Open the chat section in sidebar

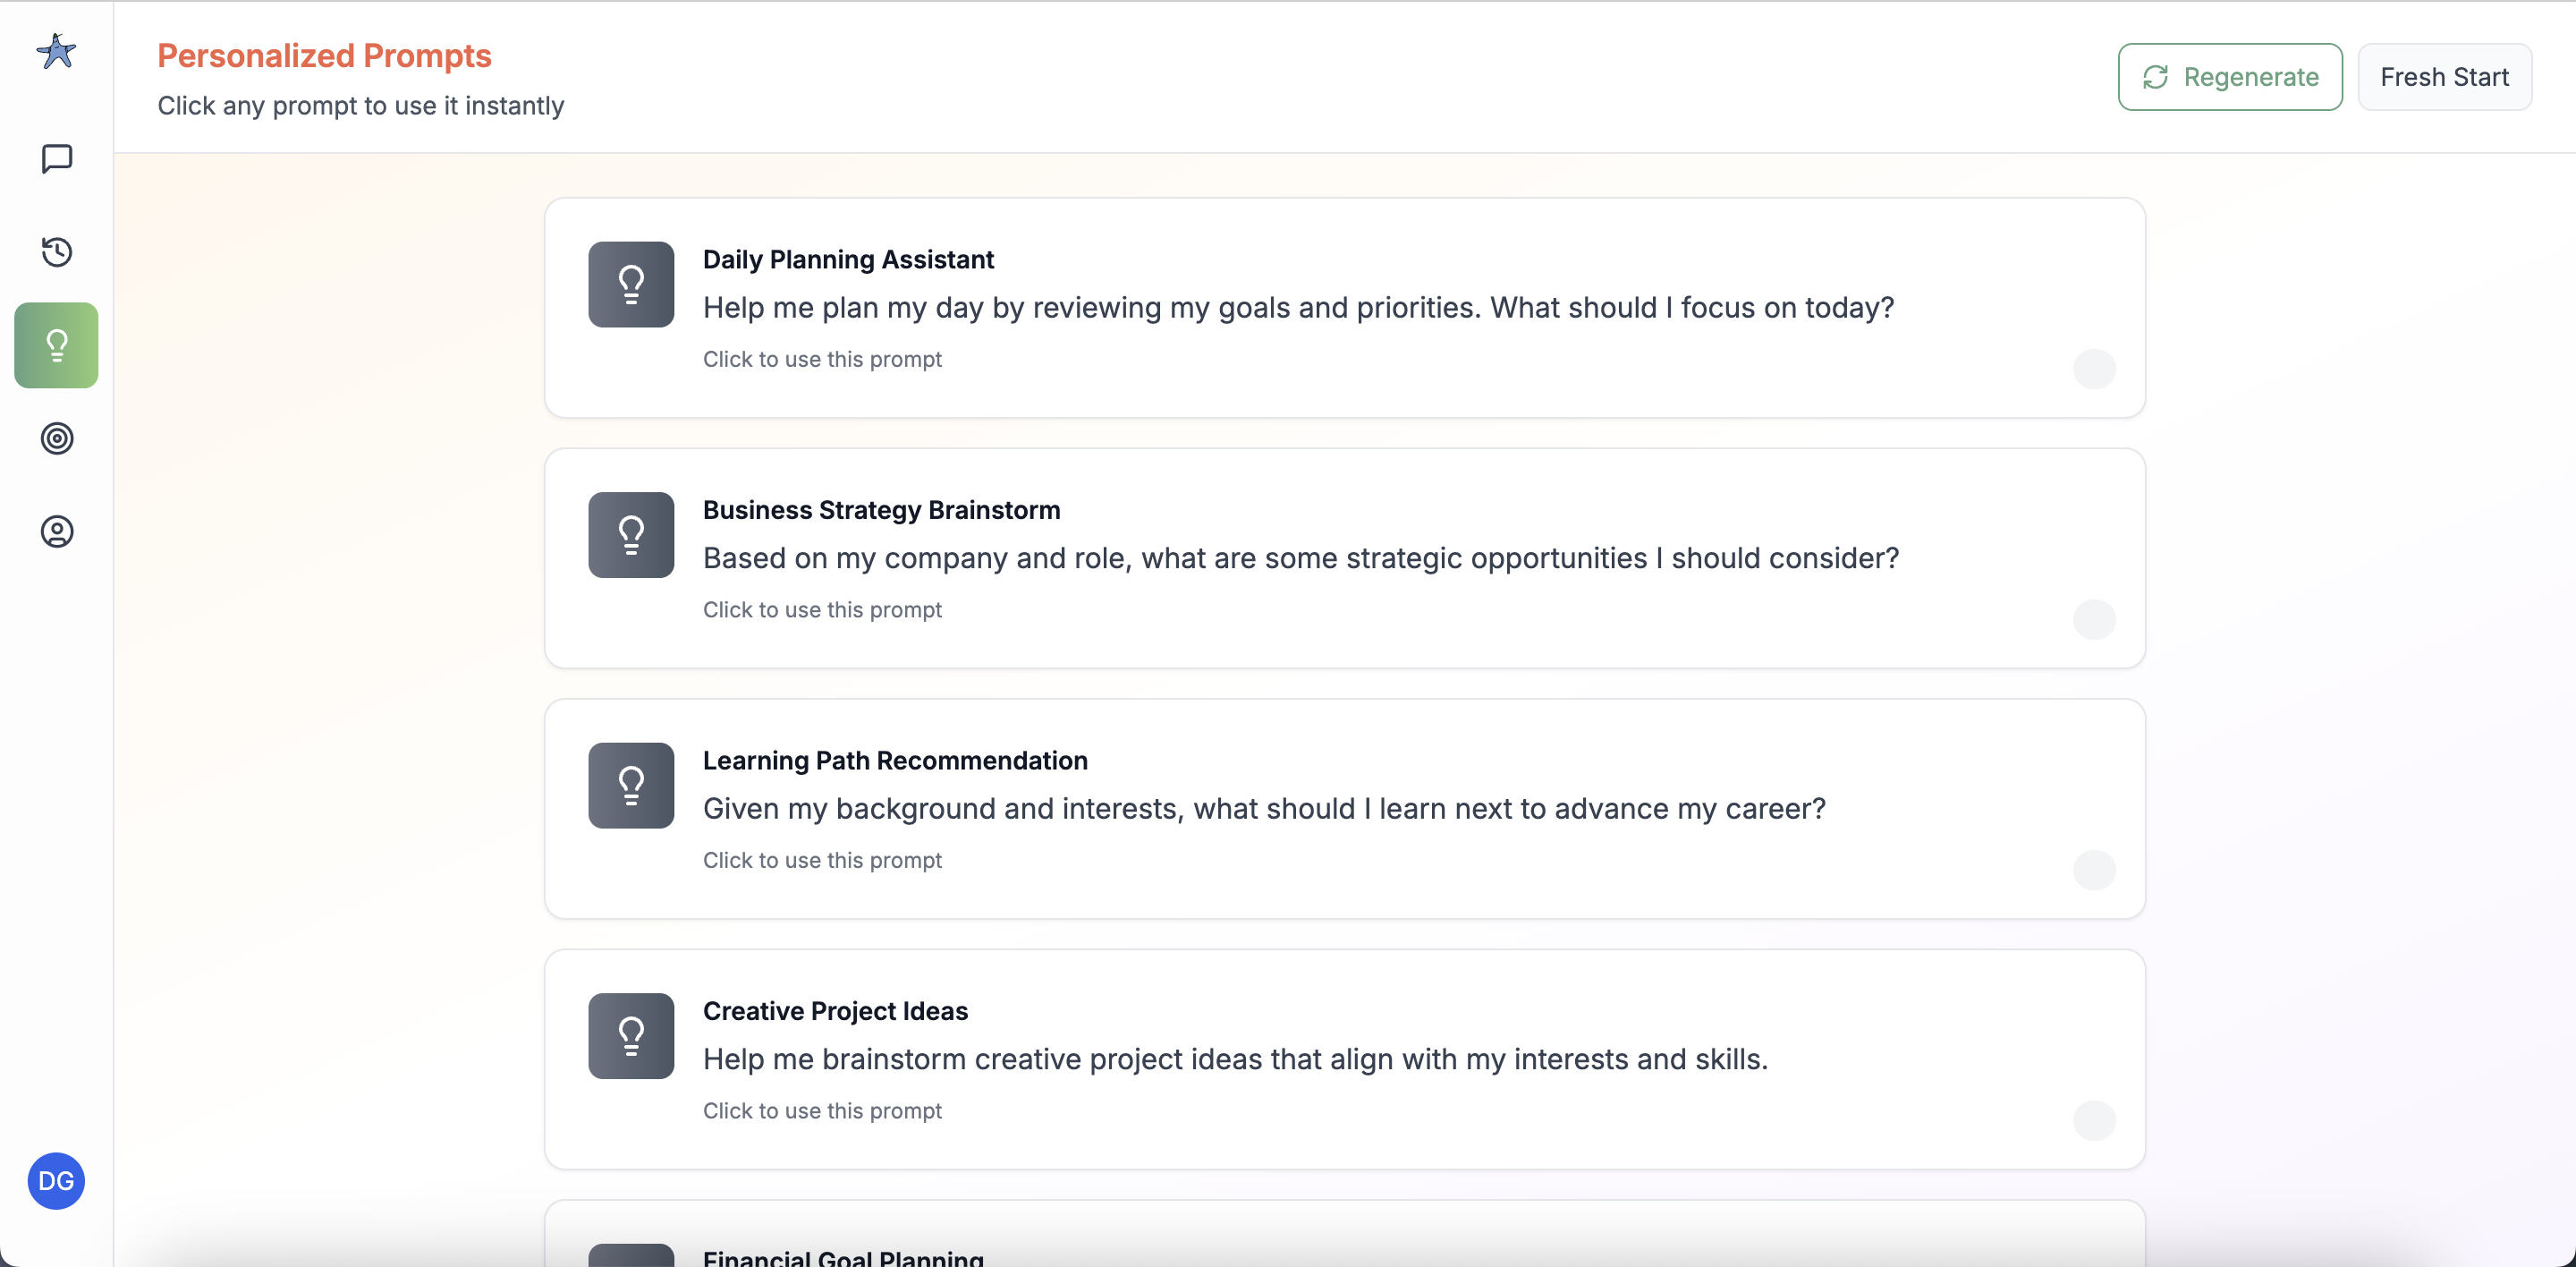coord(56,158)
